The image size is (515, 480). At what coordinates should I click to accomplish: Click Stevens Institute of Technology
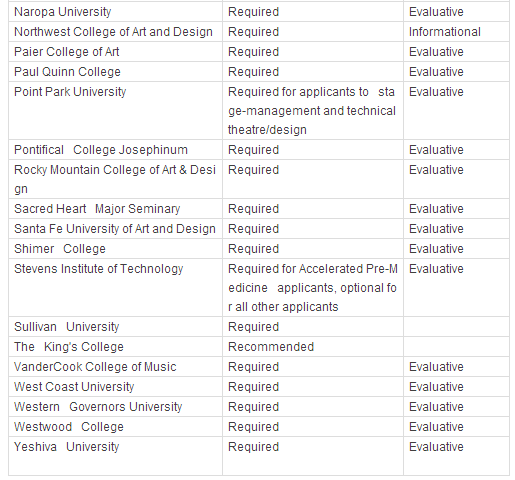[99, 269]
